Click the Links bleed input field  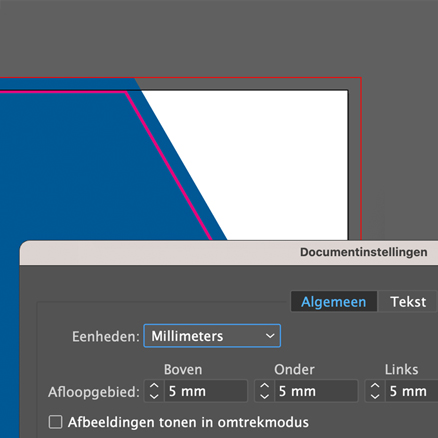click(x=412, y=391)
